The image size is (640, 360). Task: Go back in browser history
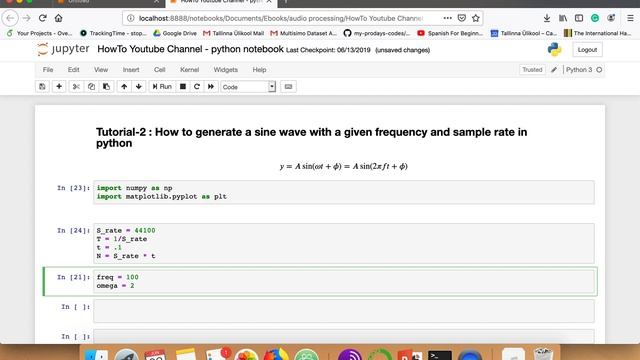click(10, 18)
